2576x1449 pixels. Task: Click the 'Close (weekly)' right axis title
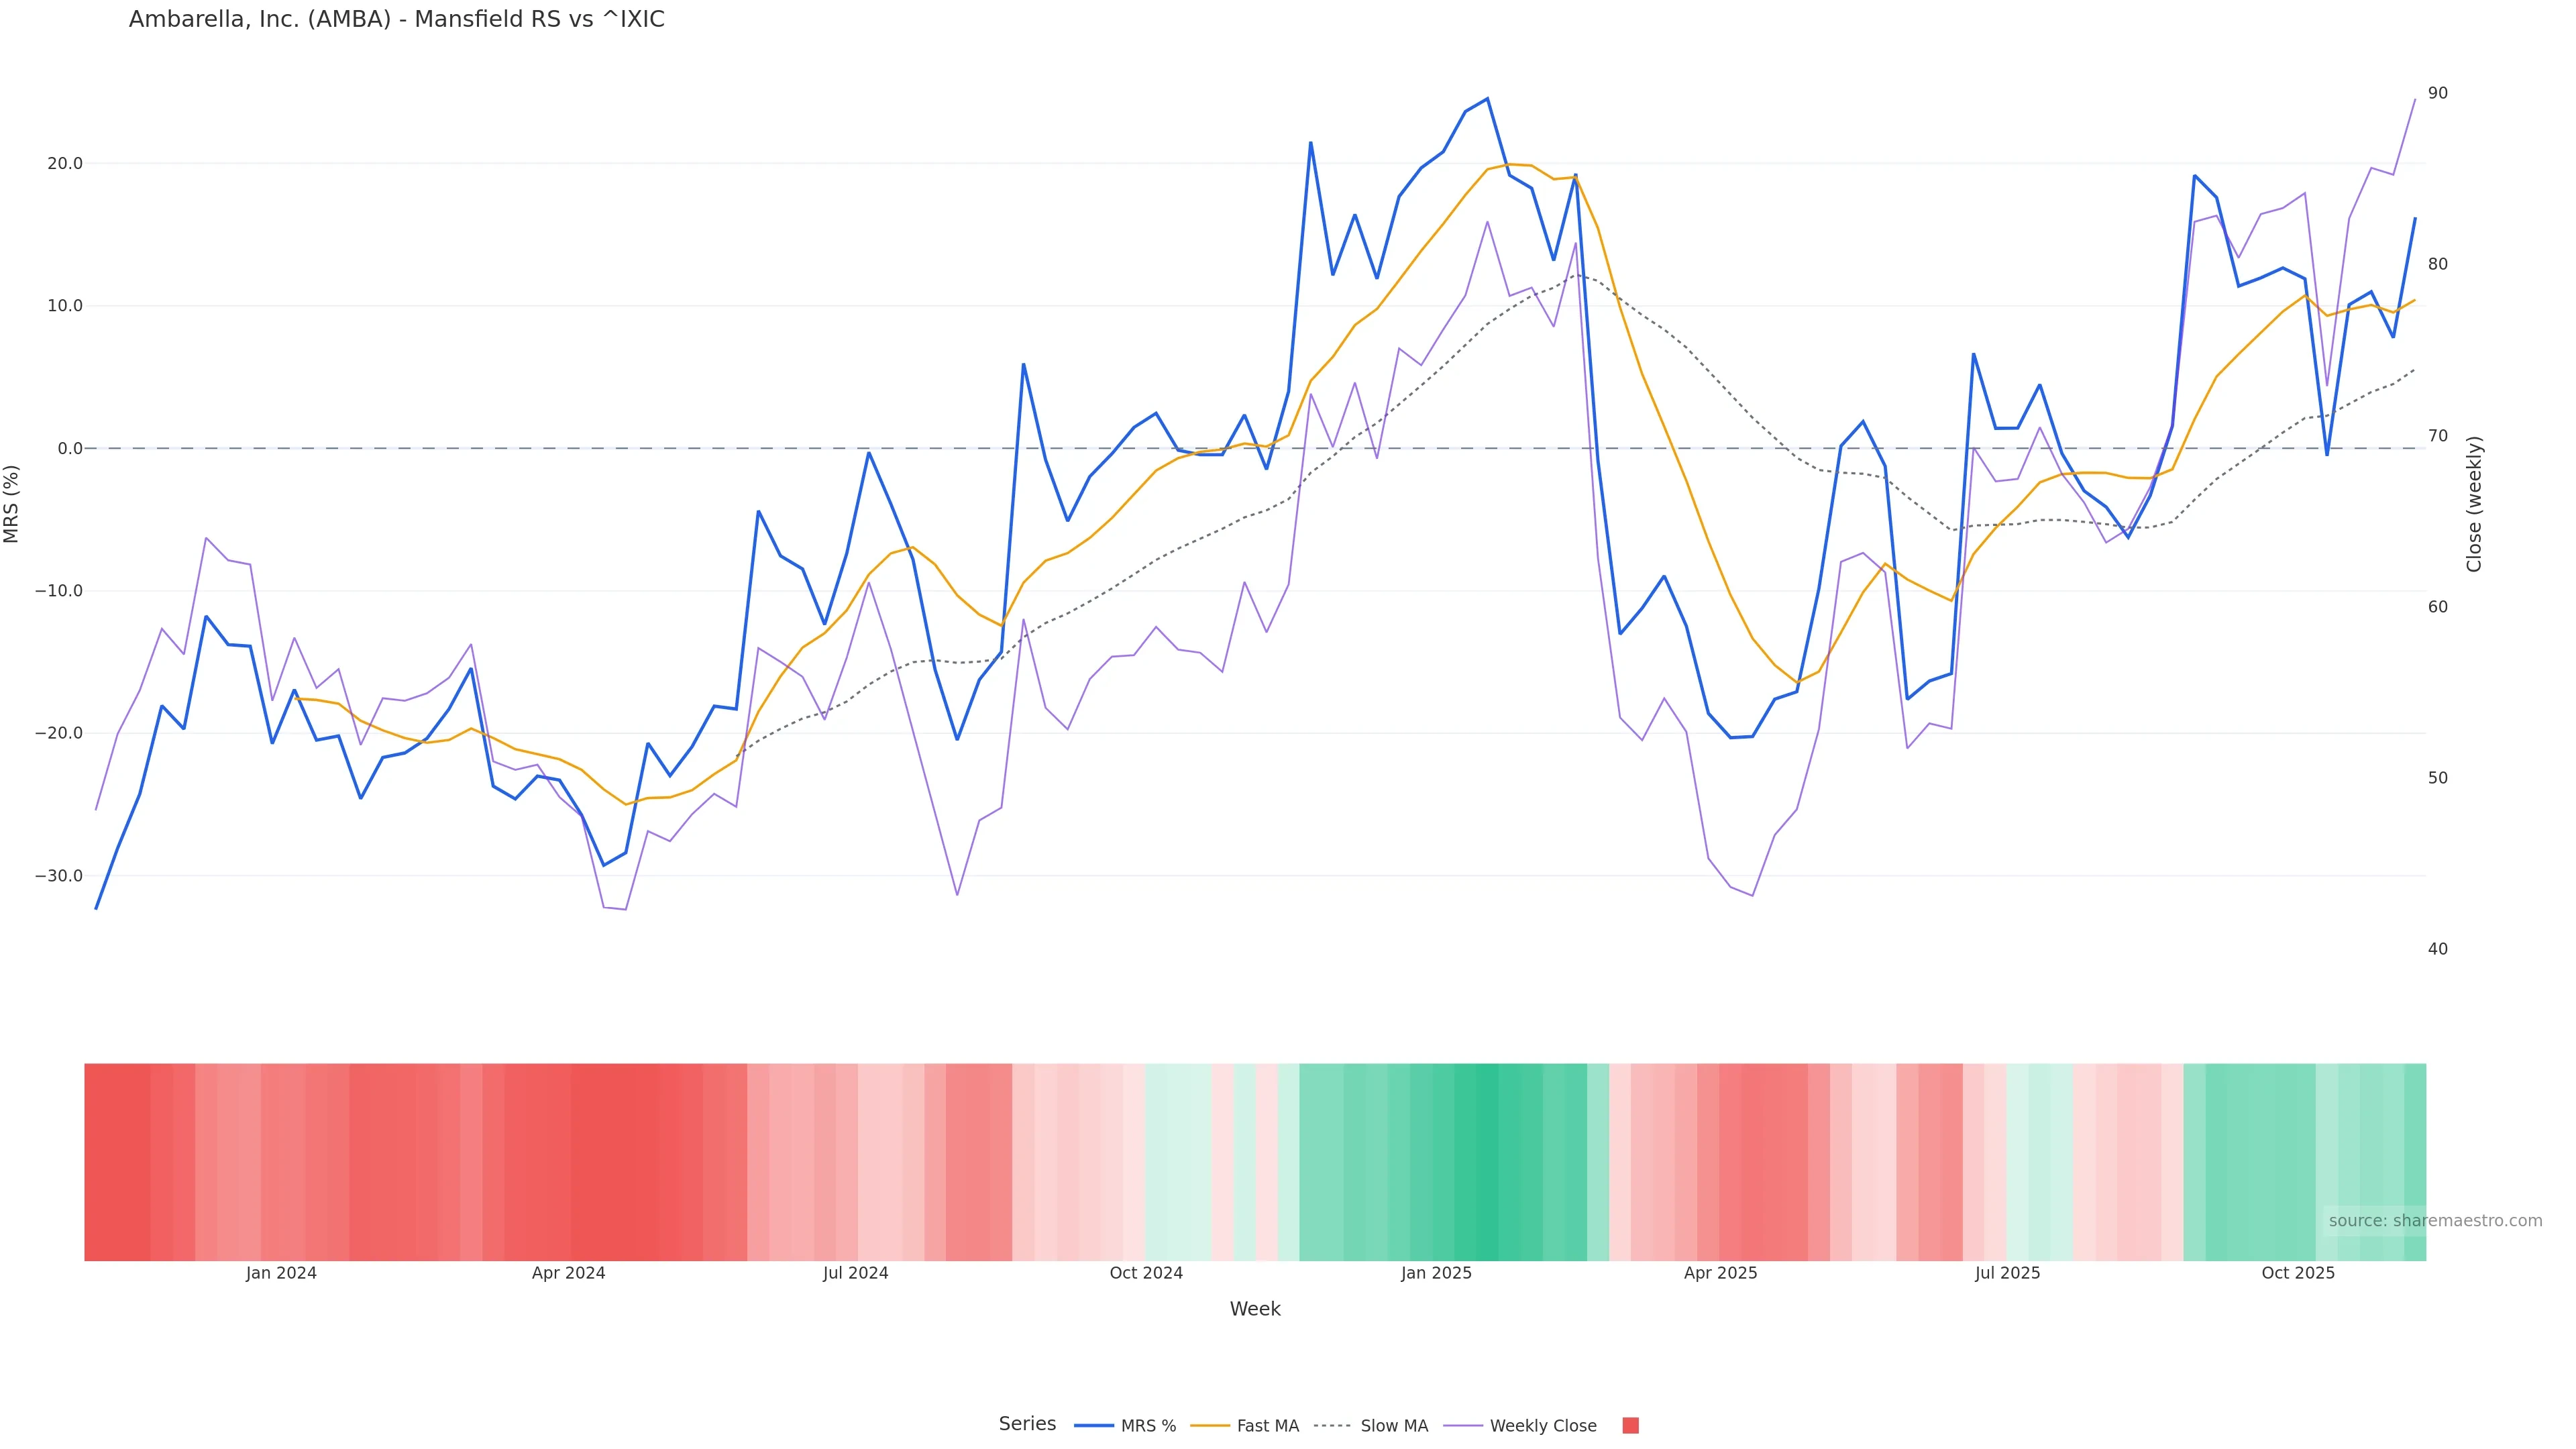tap(2475, 504)
